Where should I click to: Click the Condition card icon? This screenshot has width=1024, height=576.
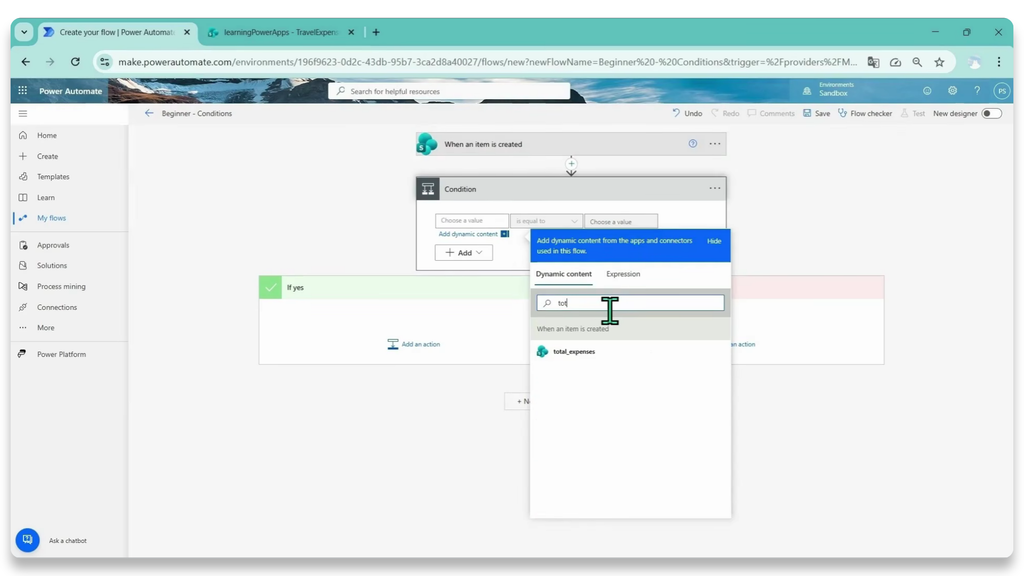(x=428, y=189)
